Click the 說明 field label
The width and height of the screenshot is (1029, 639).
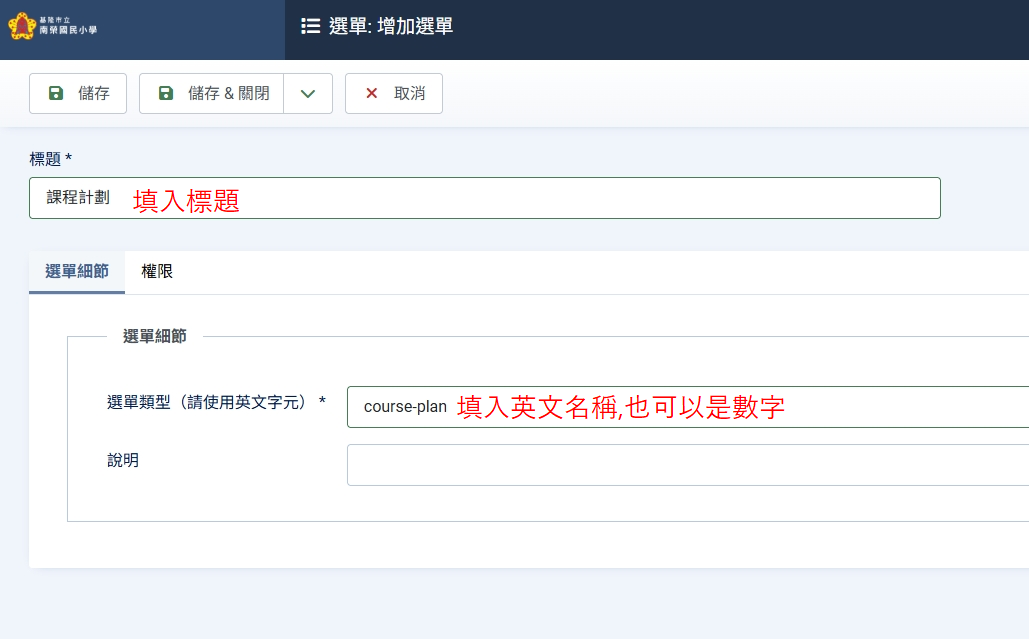pyautogui.click(x=123, y=460)
